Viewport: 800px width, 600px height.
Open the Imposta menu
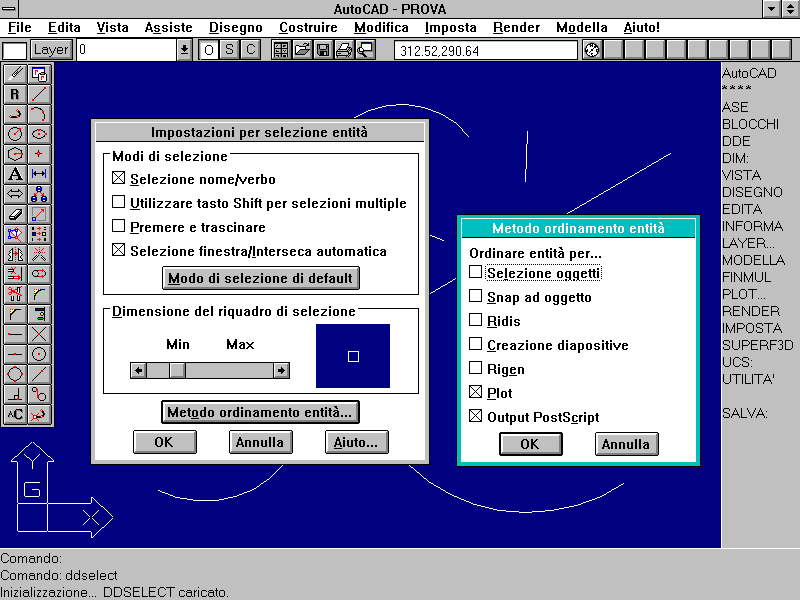pyautogui.click(x=451, y=27)
